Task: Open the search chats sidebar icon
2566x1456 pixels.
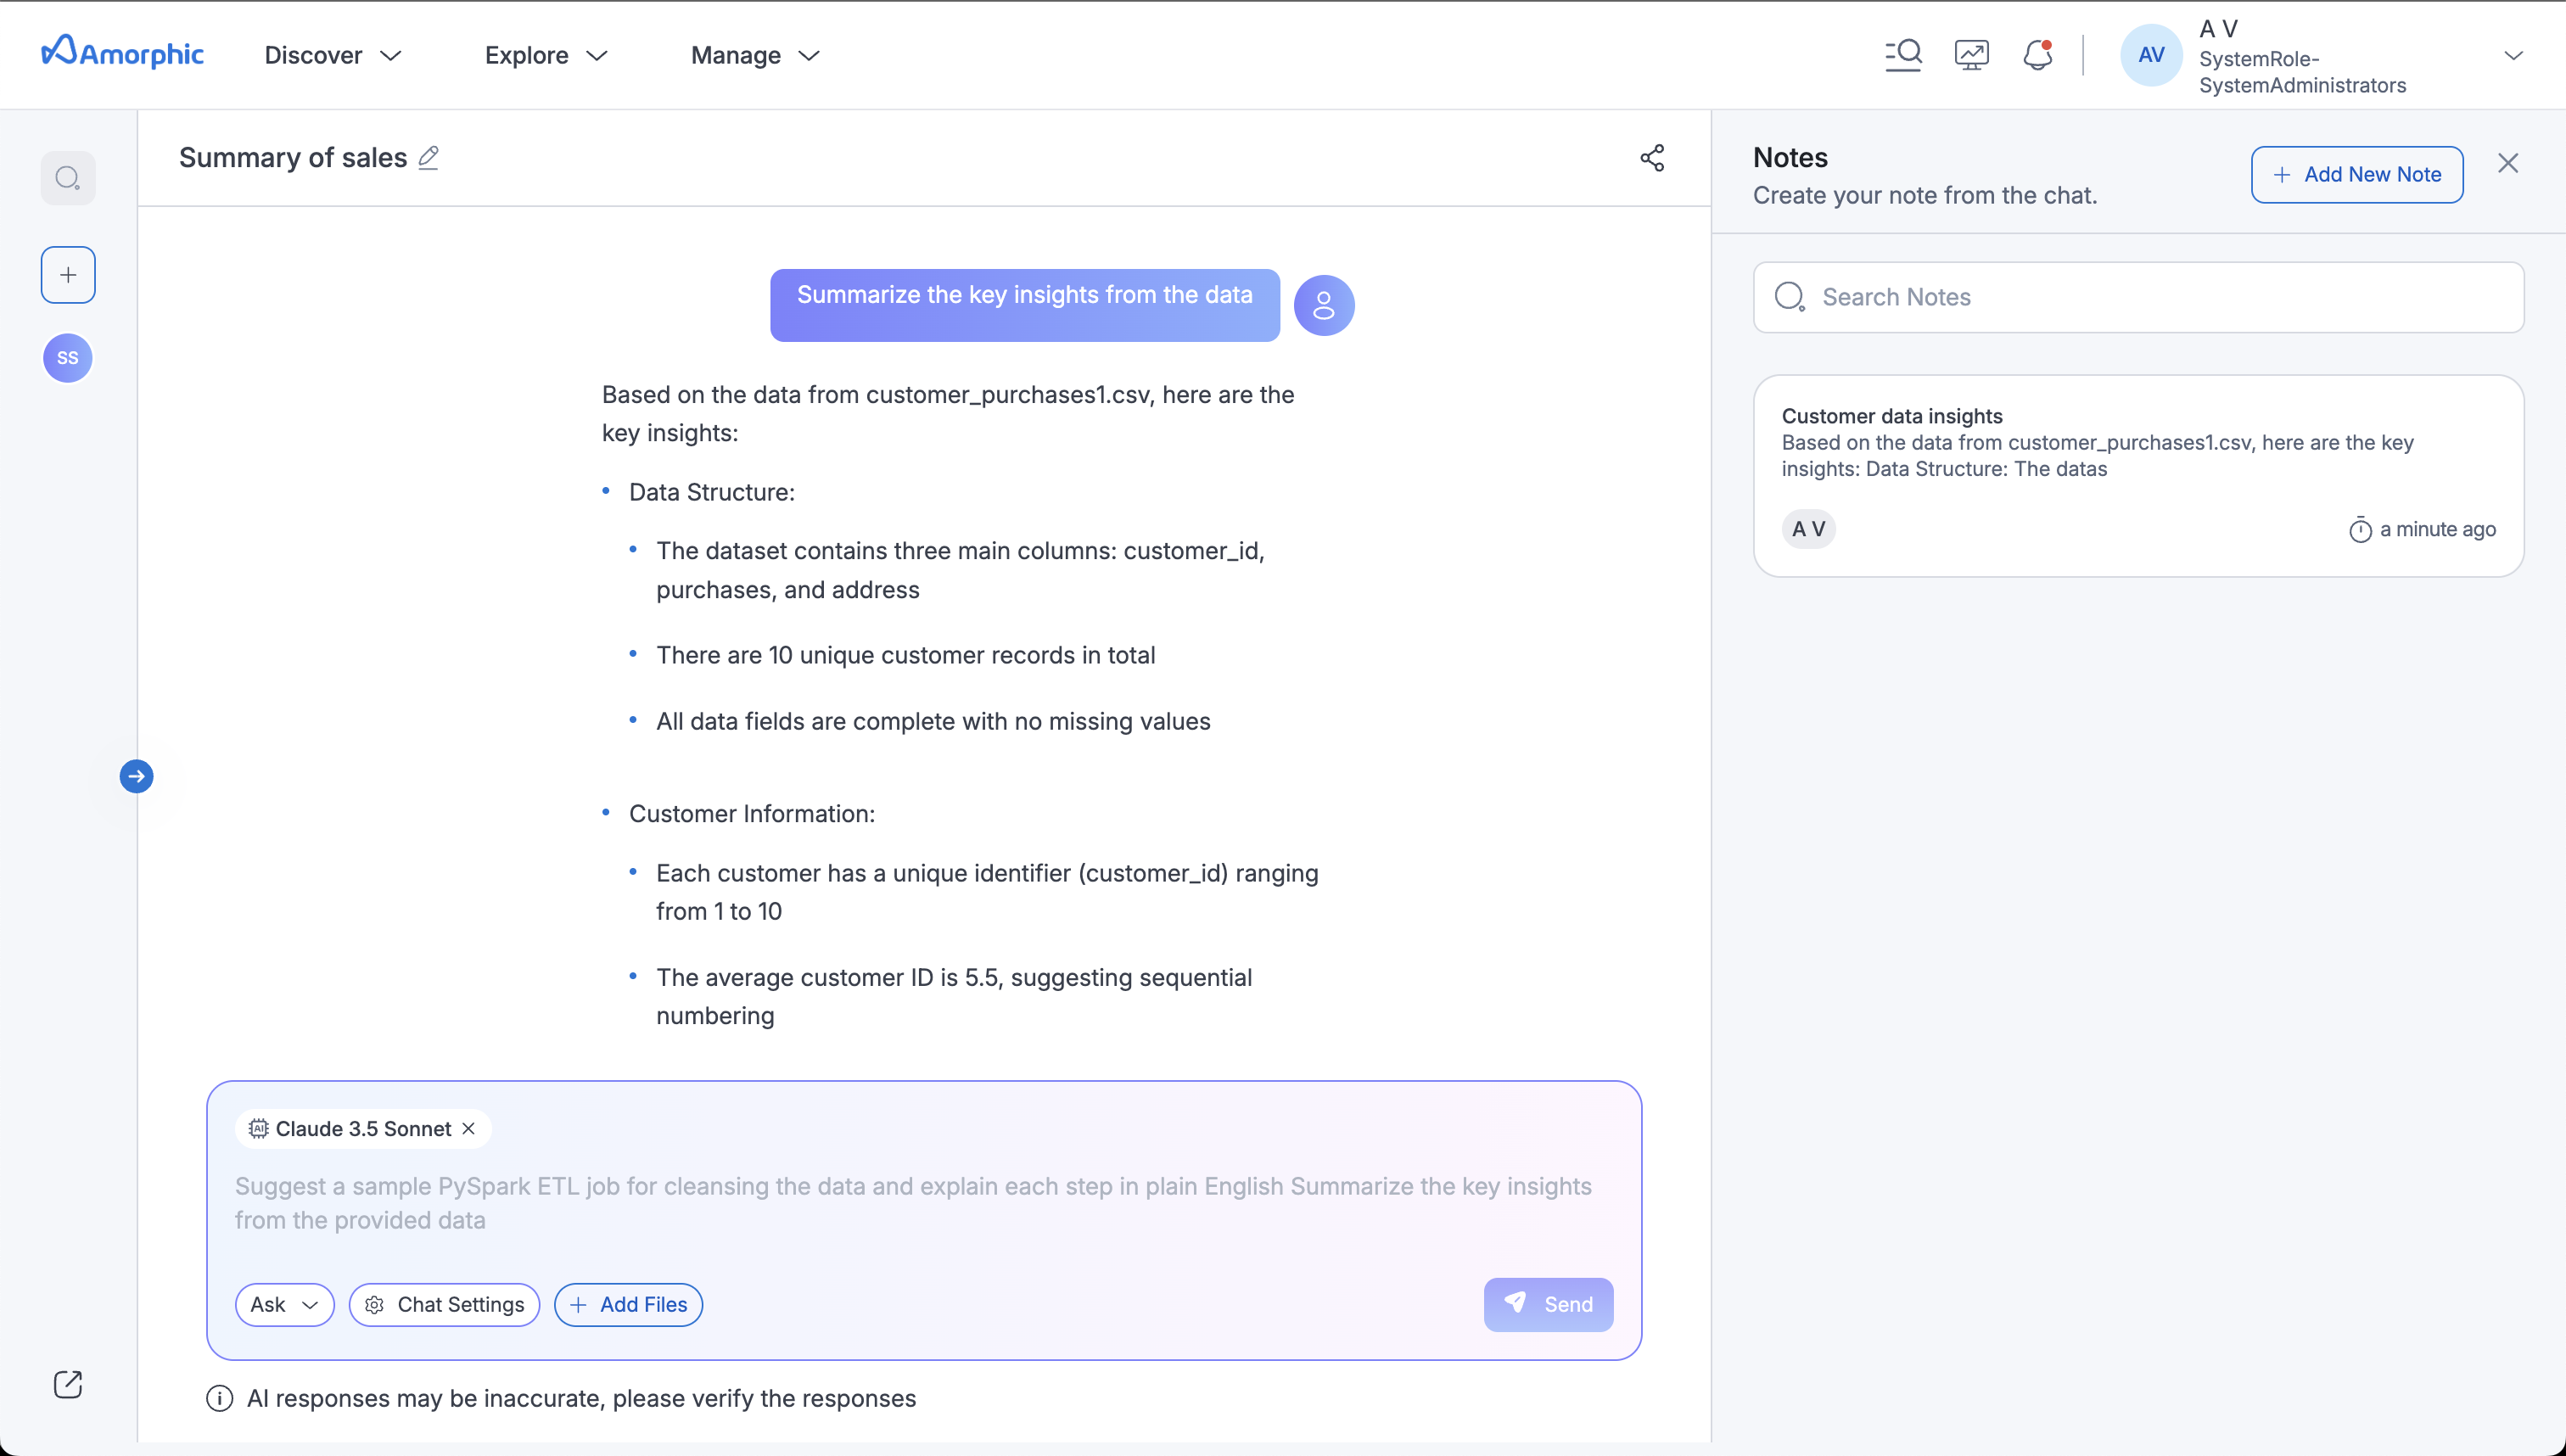Action: point(68,178)
